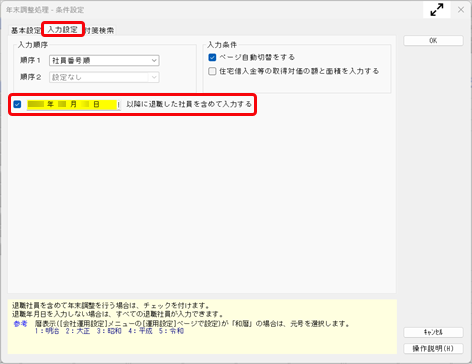Click the 以降に退職した社員を含めて入力する label
The height and width of the screenshot is (364, 472).
coord(189,104)
